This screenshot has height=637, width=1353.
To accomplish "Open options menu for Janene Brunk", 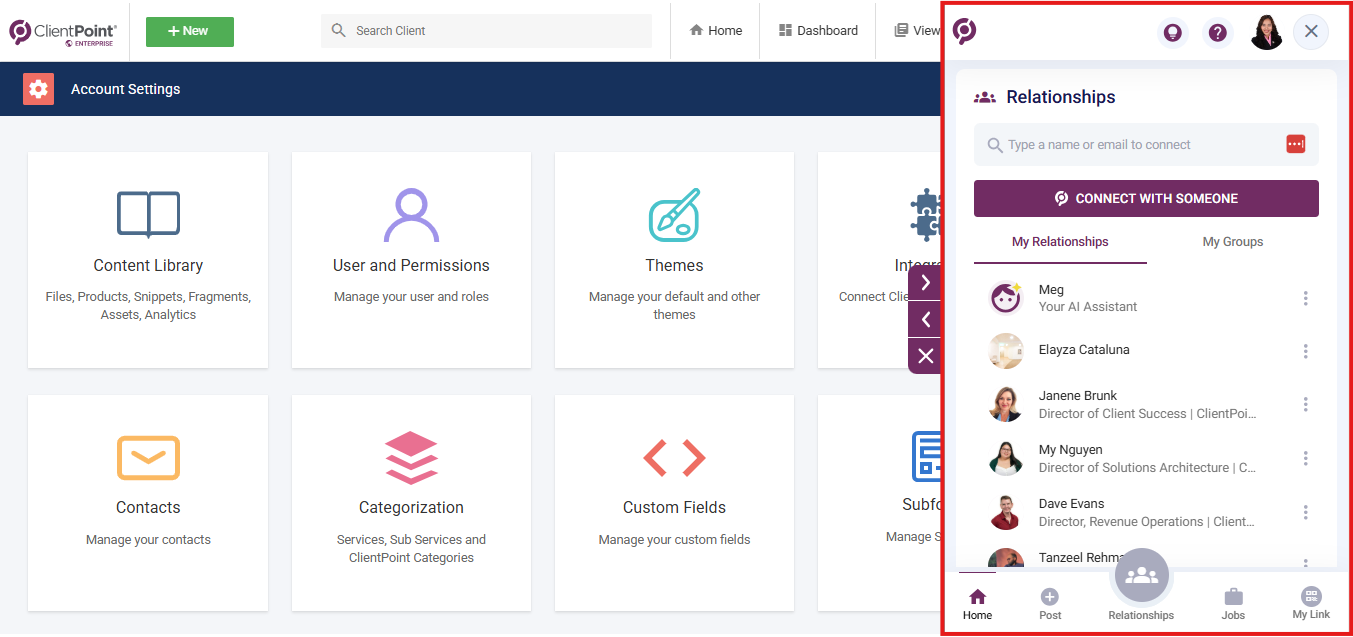I will point(1305,404).
